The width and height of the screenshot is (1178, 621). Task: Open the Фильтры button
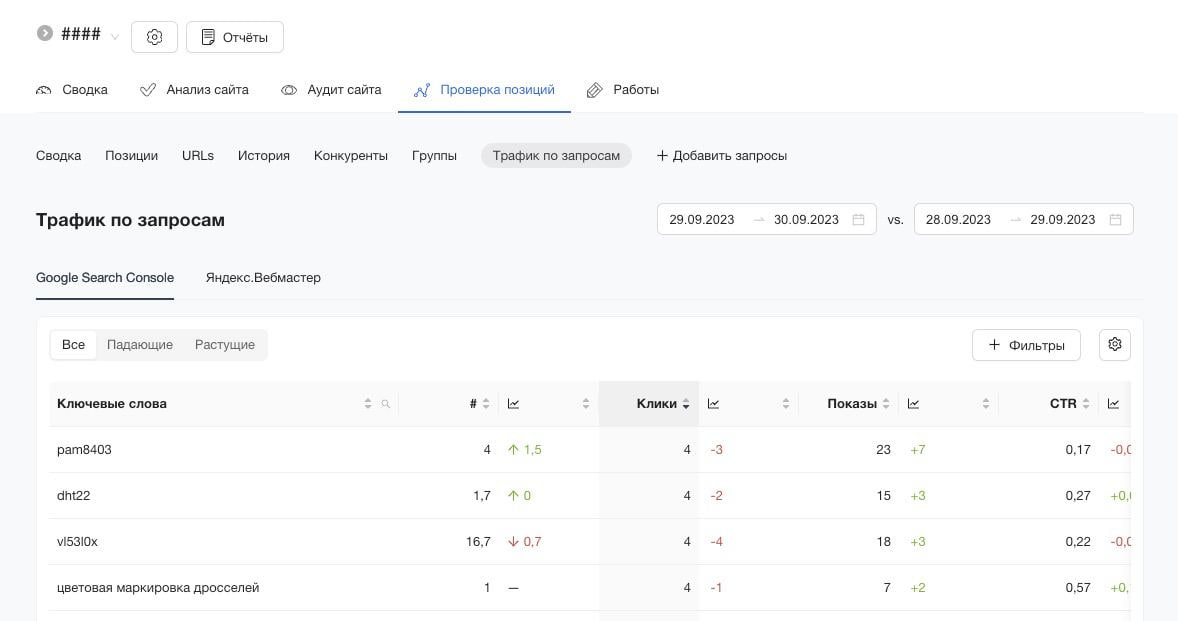pos(1026,345)
